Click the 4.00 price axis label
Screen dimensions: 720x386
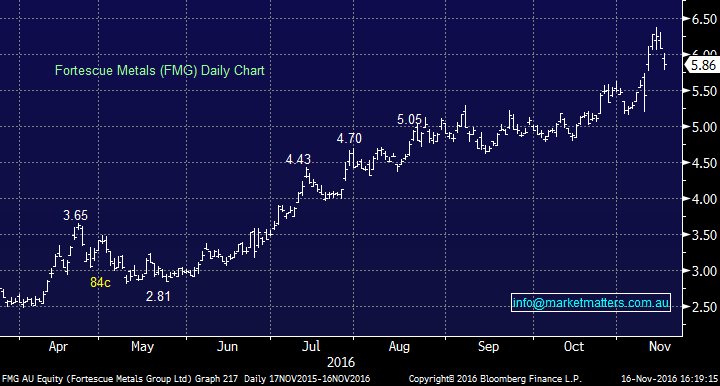pos(705,199)
